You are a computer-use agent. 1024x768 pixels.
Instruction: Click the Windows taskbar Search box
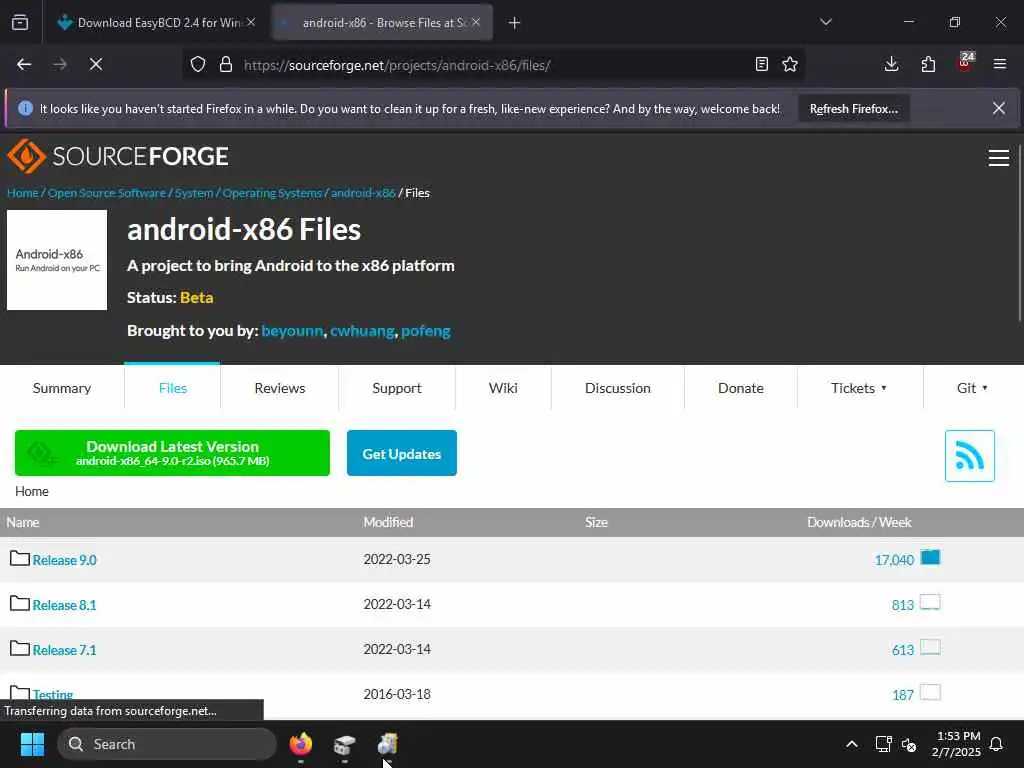167,744
